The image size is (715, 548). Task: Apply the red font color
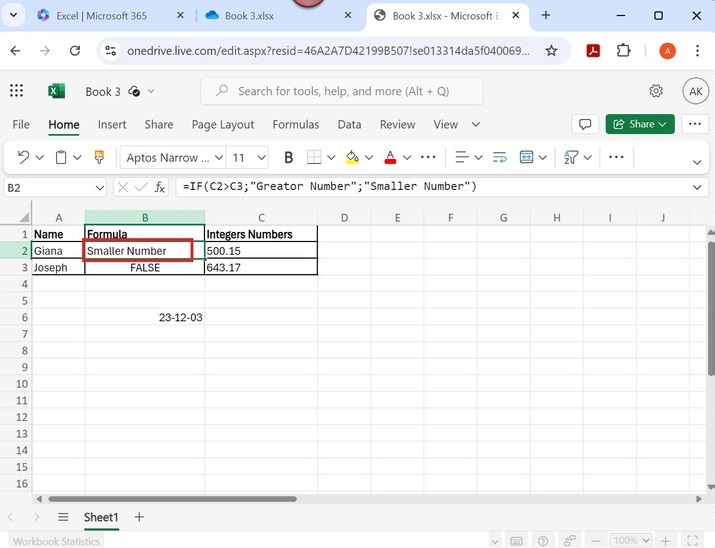tap(390, 157)
